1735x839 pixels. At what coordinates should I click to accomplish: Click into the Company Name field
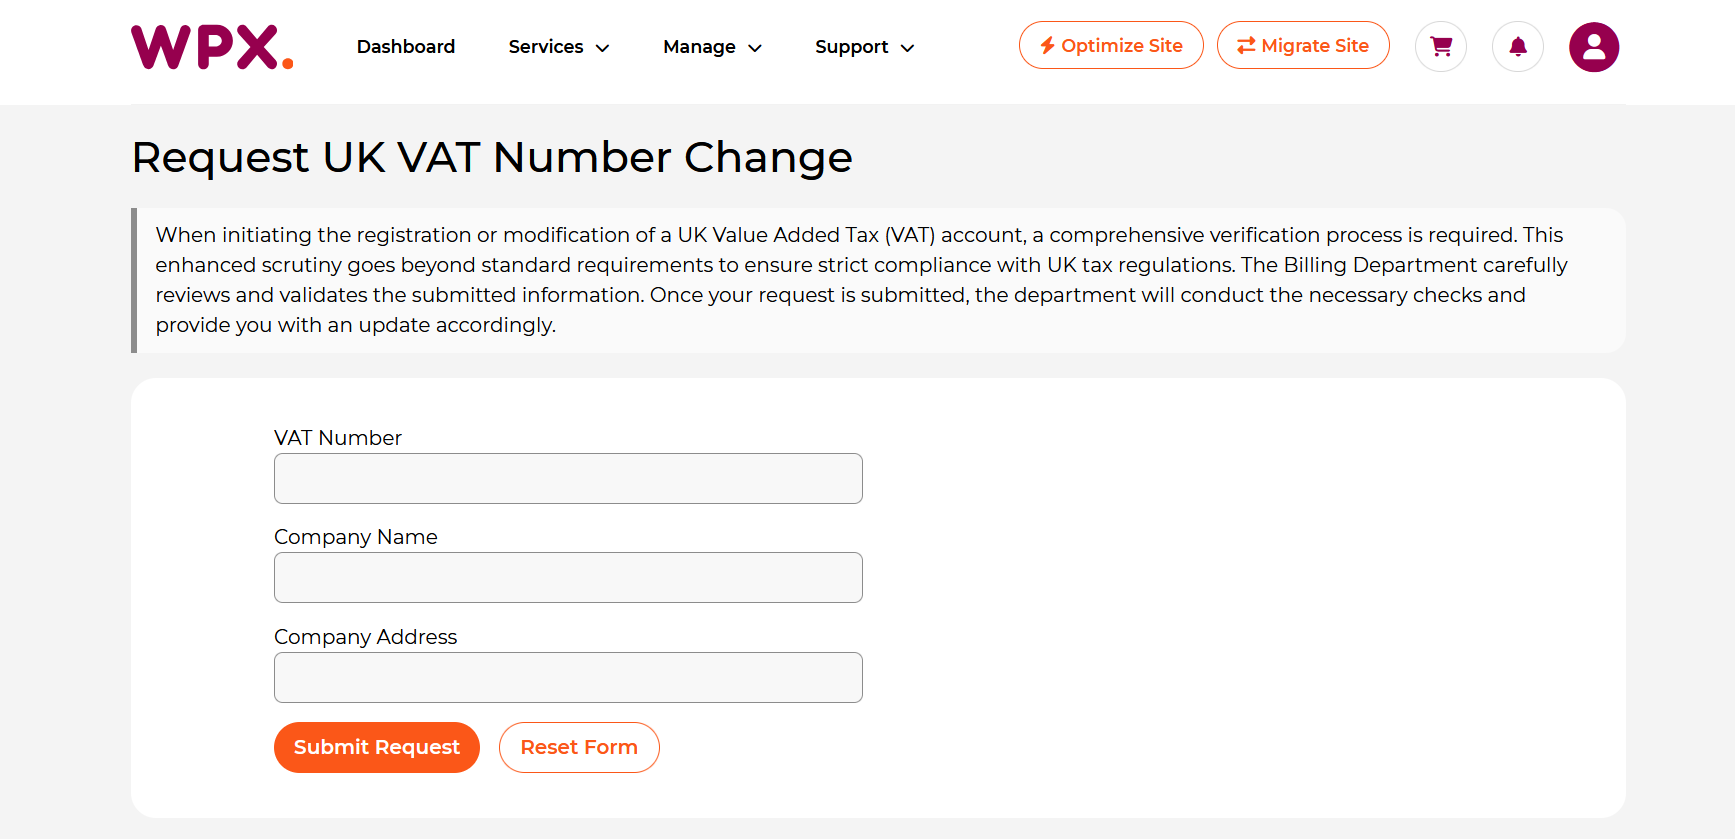(568, 577)
